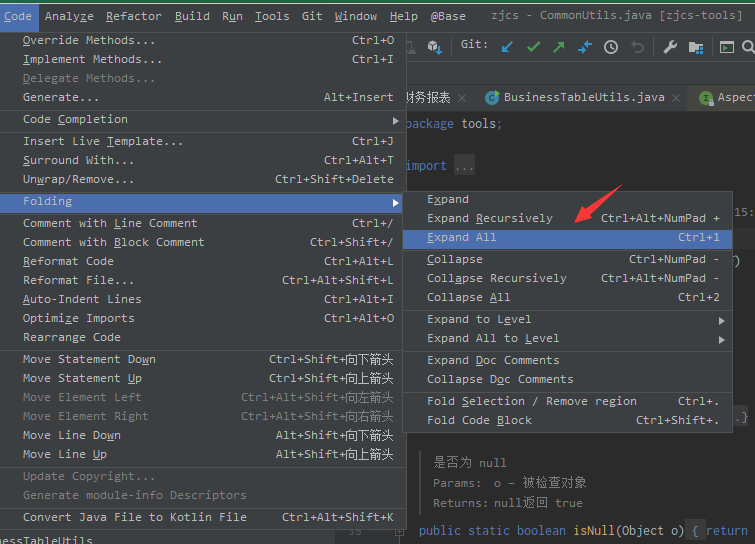Expand the folded import ... block
The width and height of the screenshot is (755, 544).
coord(465,166)
